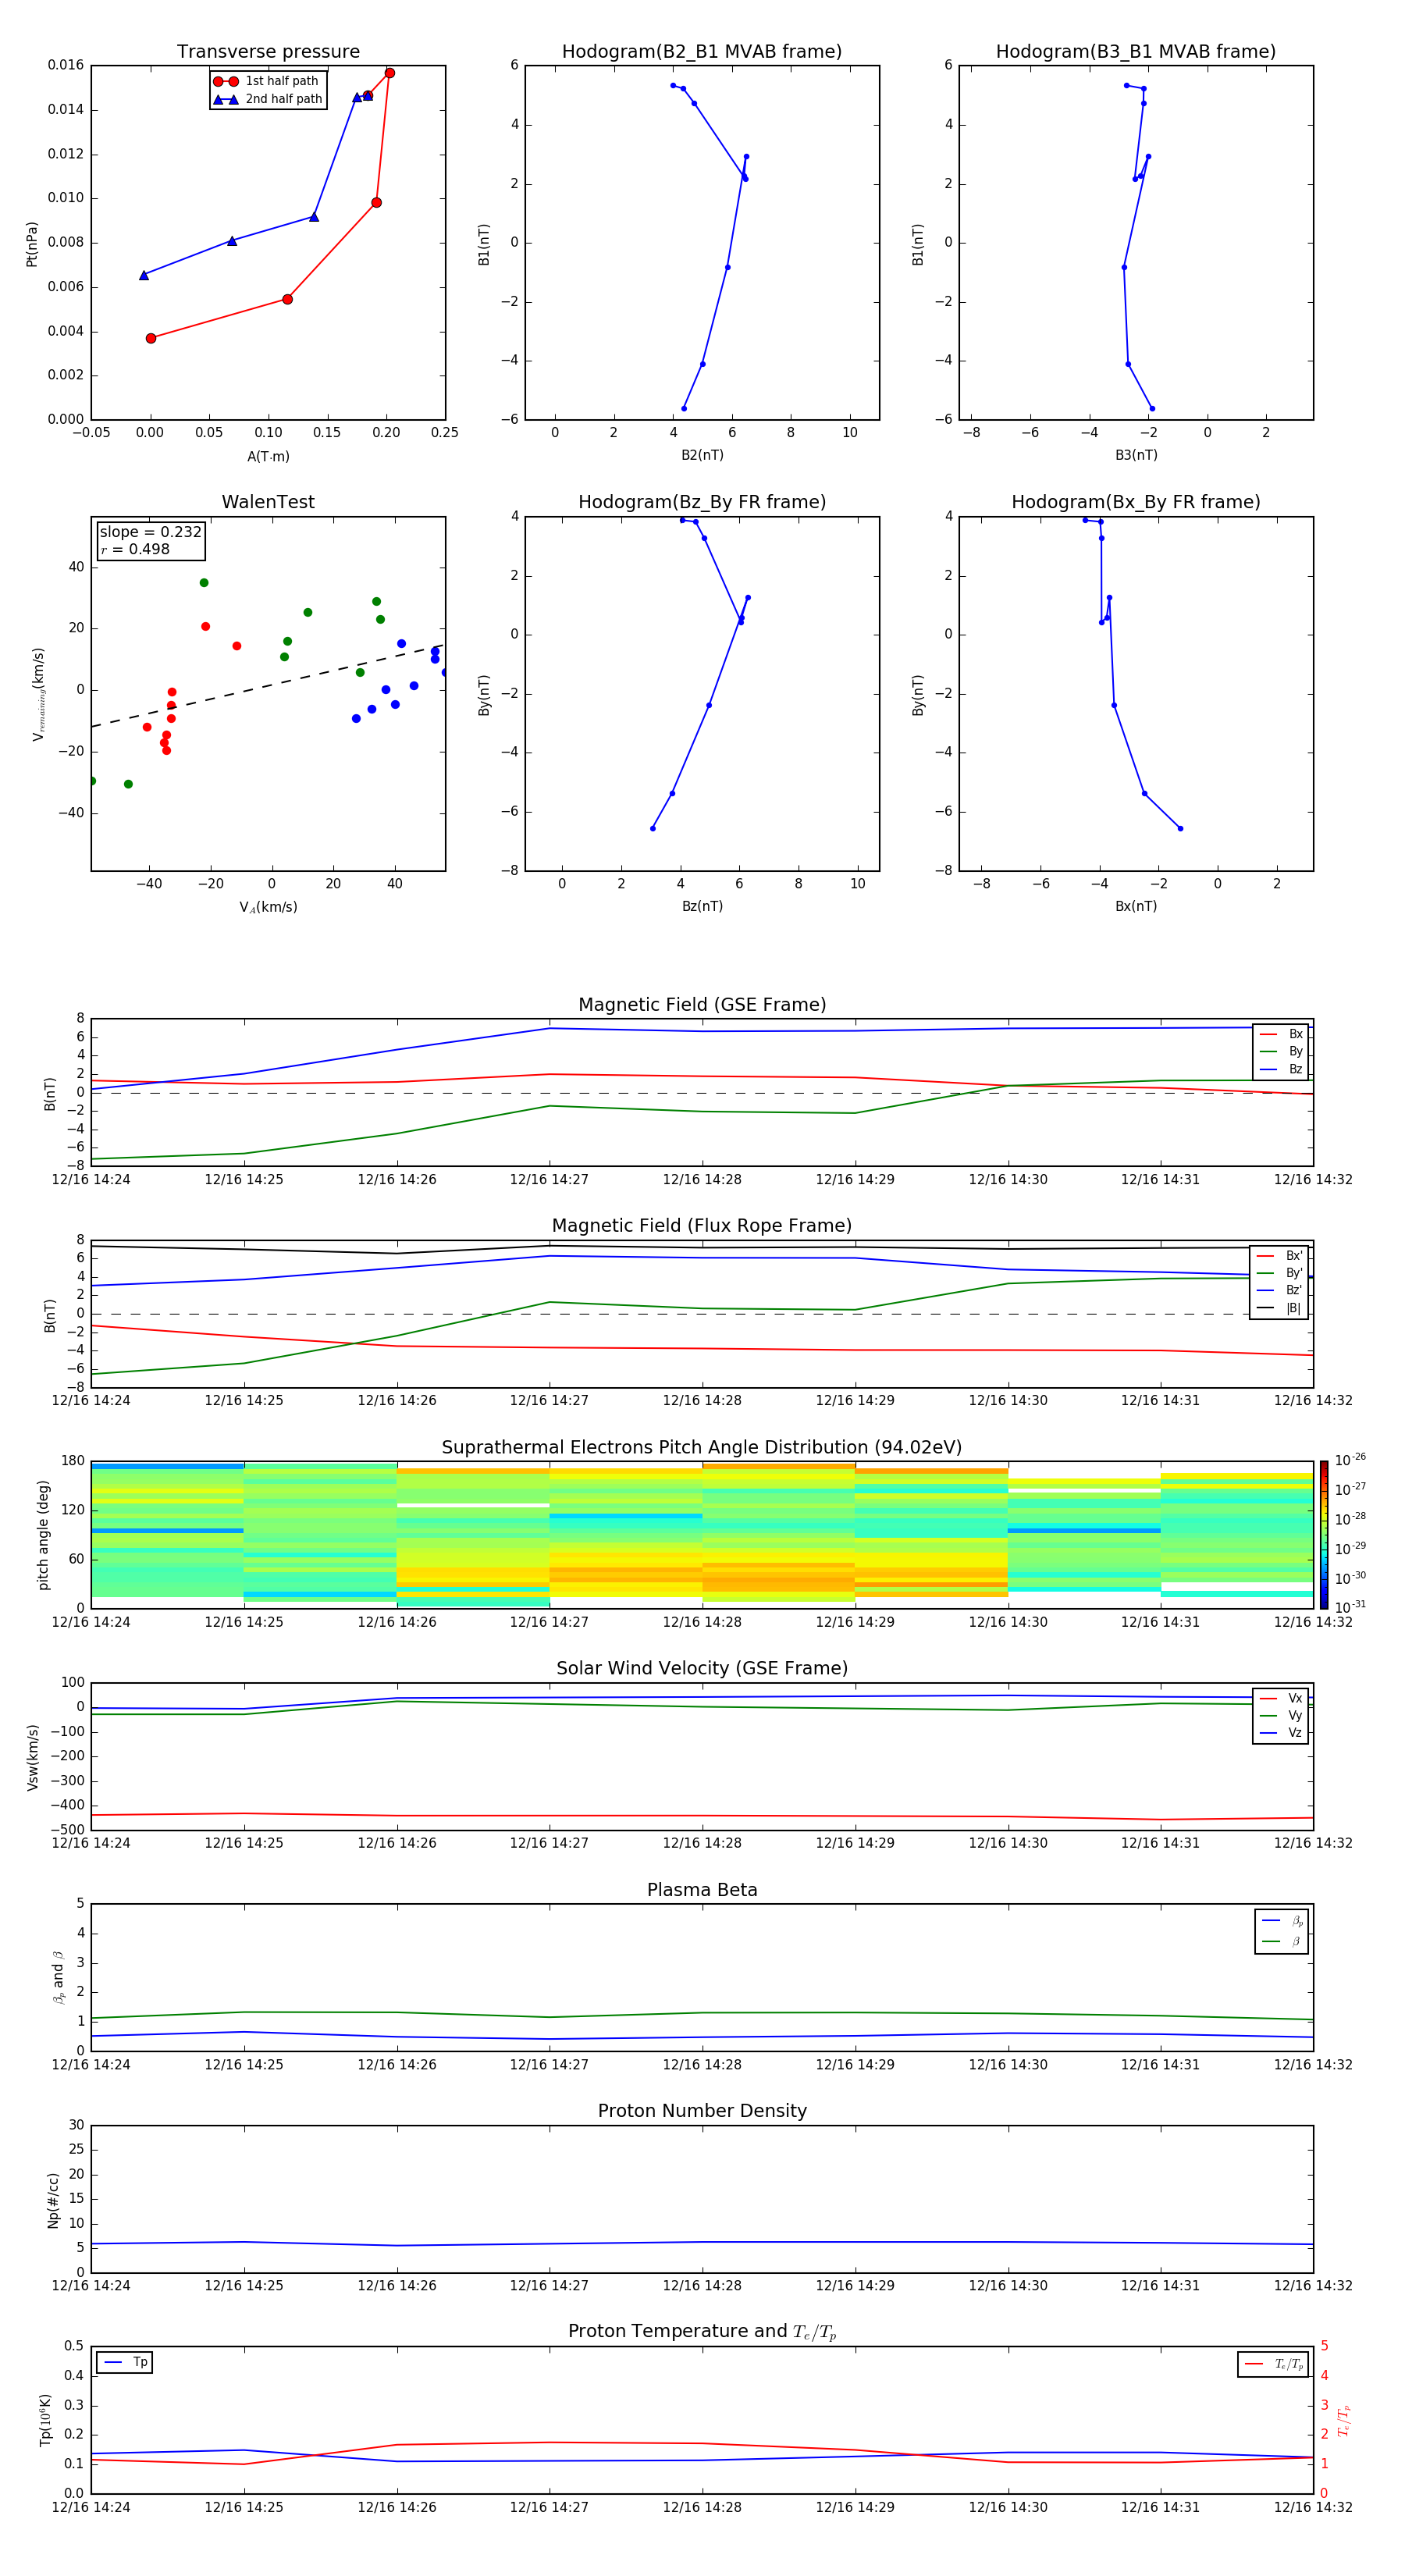Click the 'pitch angle (deg)' y-axis label

[x=43, y=1535]
